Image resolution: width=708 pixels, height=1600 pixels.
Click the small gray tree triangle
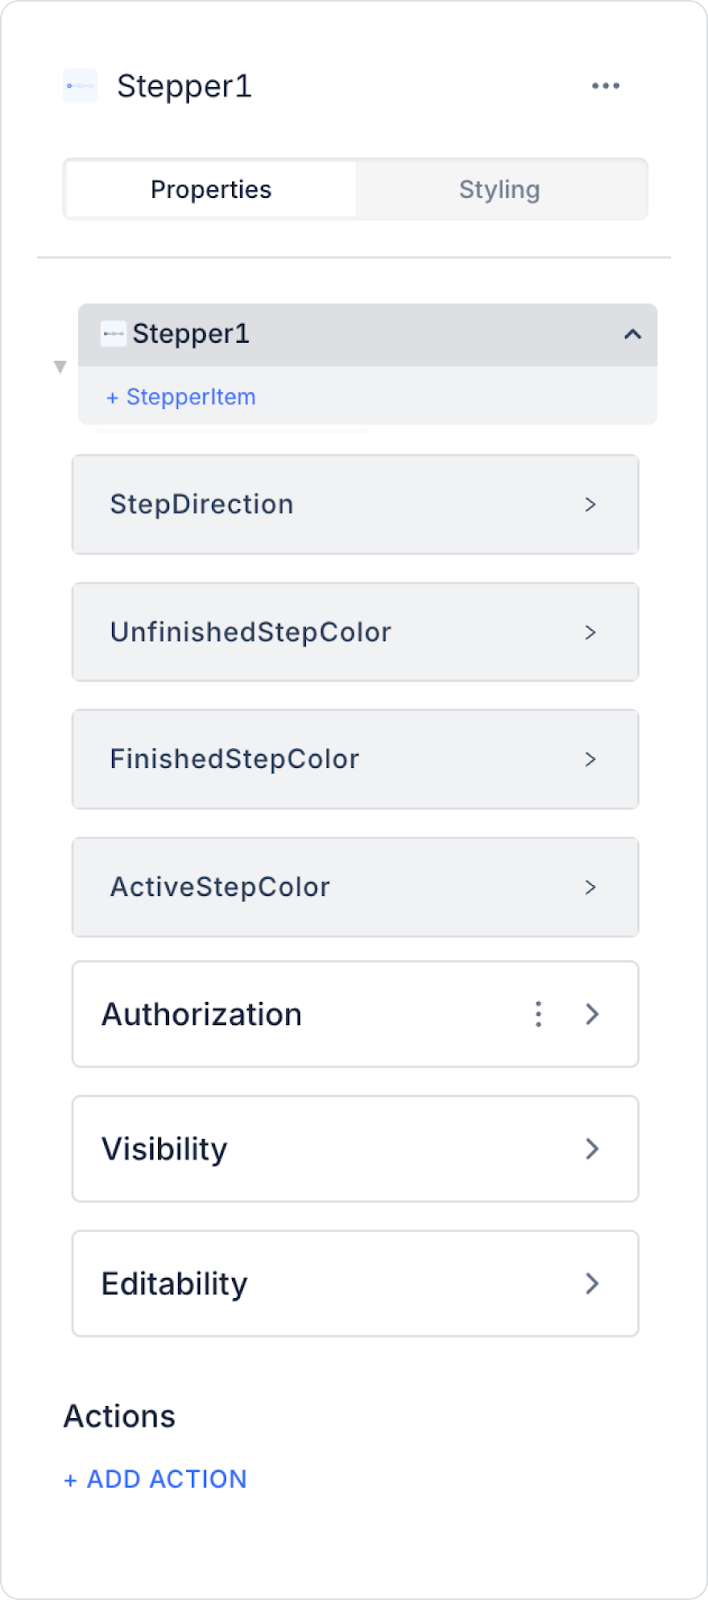(x=60, y=367)
